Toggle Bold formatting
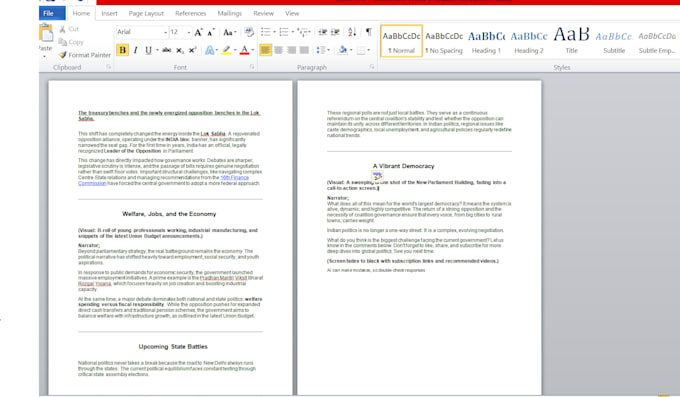The image size is (680, 397). click(122, 50)
